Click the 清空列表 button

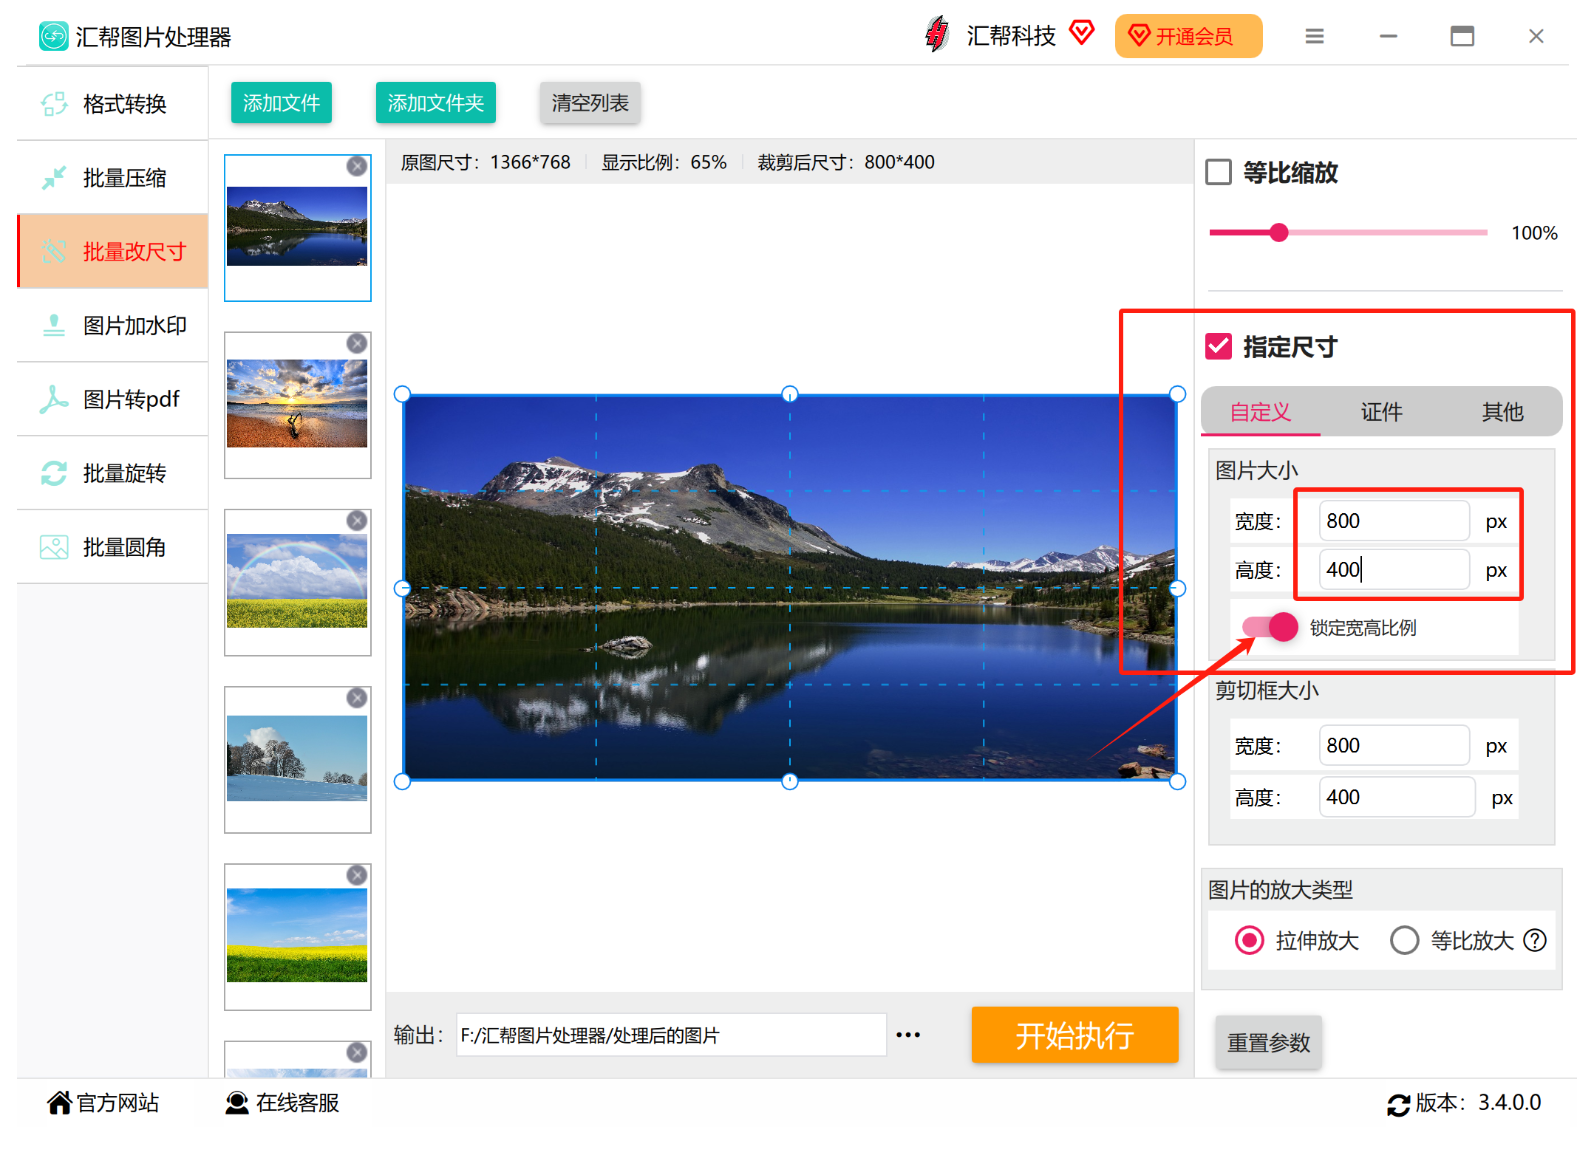click(590, 103)
